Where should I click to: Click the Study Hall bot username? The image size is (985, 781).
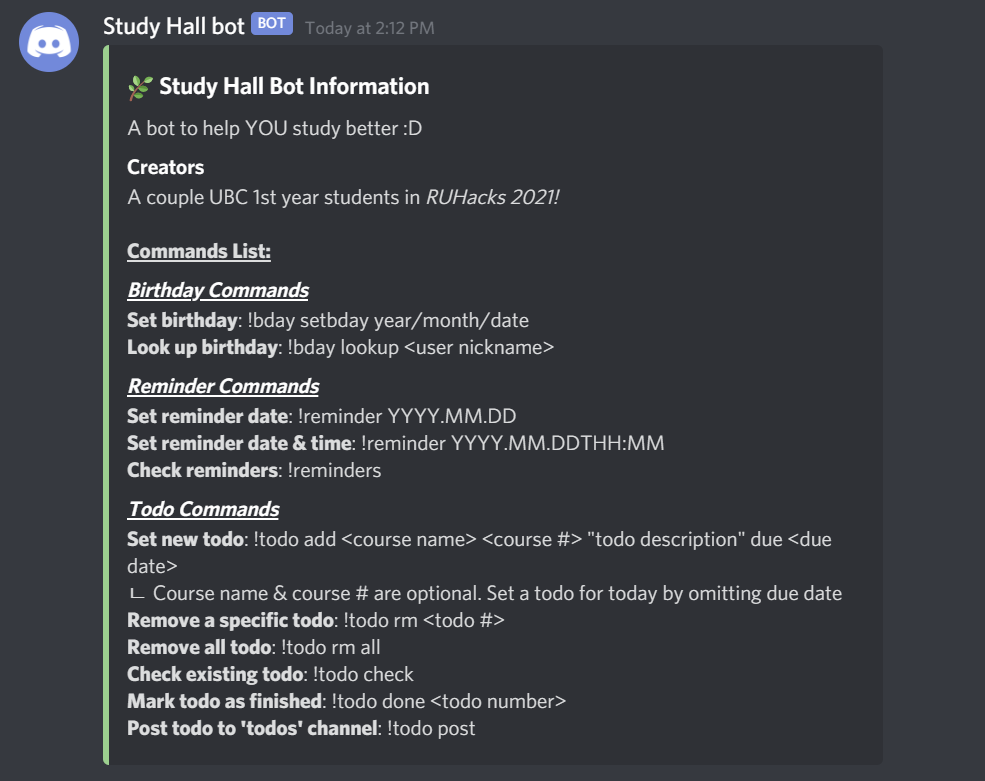point(174,26)
